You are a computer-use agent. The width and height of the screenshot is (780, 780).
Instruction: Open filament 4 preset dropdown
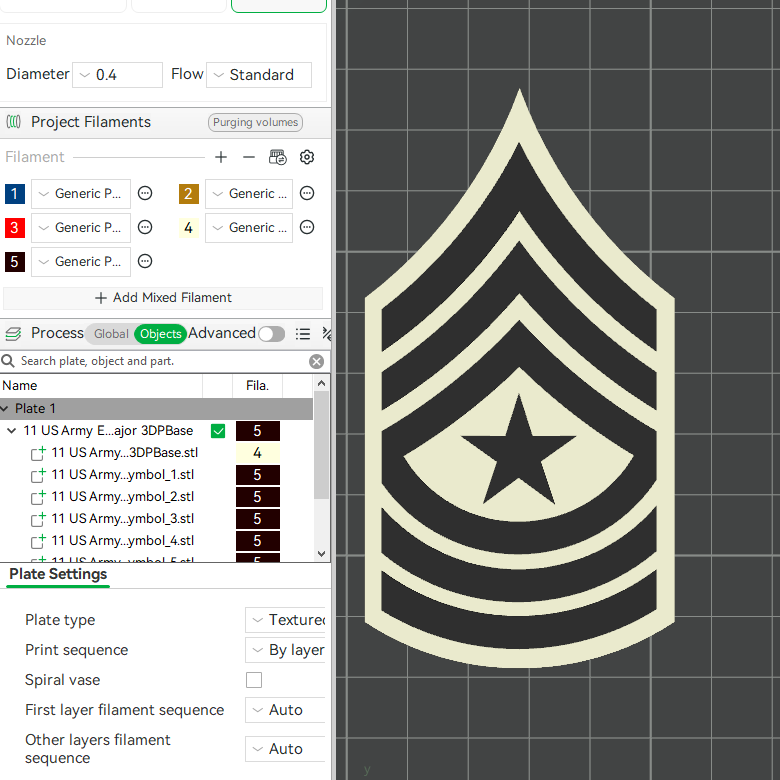pos(249,228)
